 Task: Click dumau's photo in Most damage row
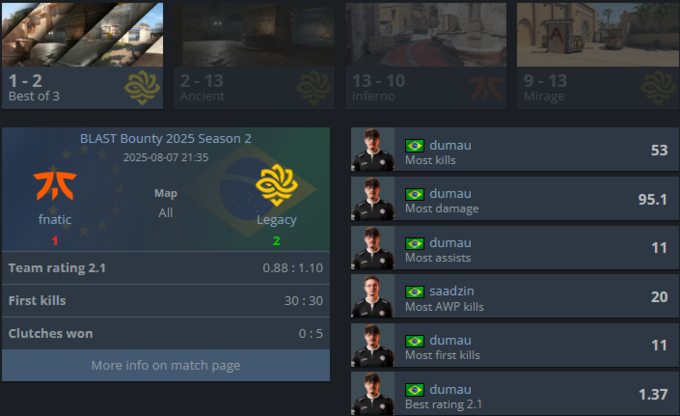373,199
